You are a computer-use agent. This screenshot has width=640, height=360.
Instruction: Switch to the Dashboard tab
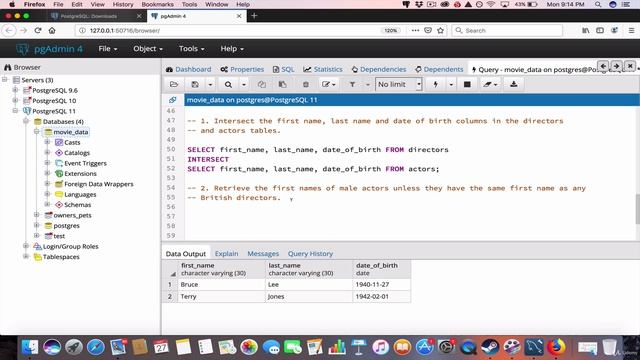[189, 69]
